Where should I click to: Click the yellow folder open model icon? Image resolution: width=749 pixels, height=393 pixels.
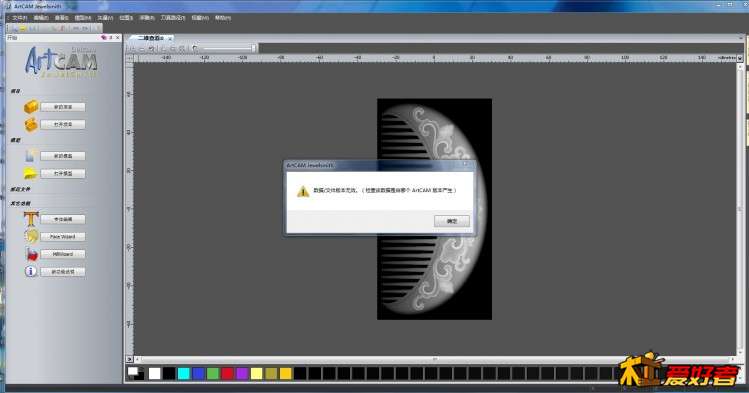coord(31,173)
